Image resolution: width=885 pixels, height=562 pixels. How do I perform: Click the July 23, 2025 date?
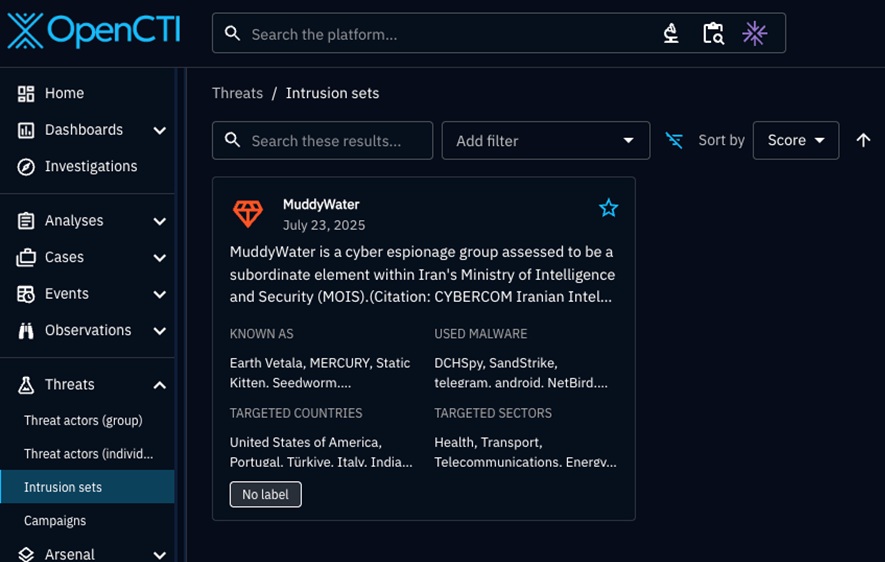[x=324, y=225]
